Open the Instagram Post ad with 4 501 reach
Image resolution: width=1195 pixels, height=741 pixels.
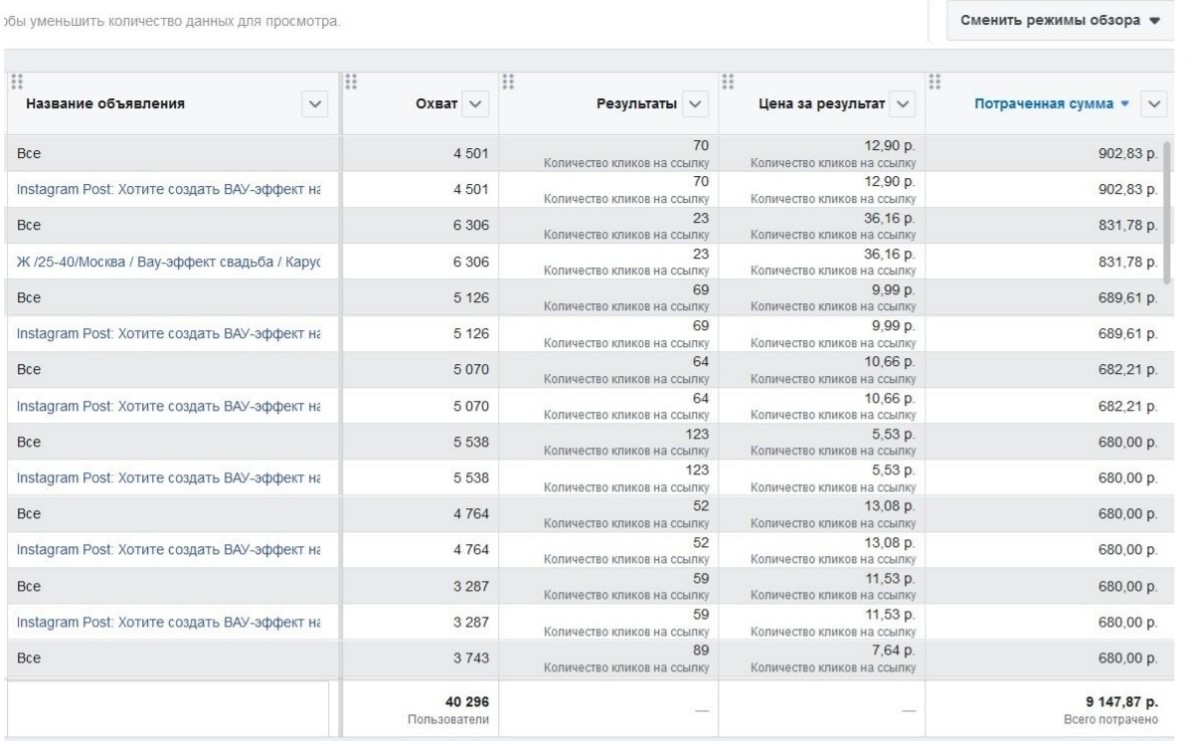176,190
